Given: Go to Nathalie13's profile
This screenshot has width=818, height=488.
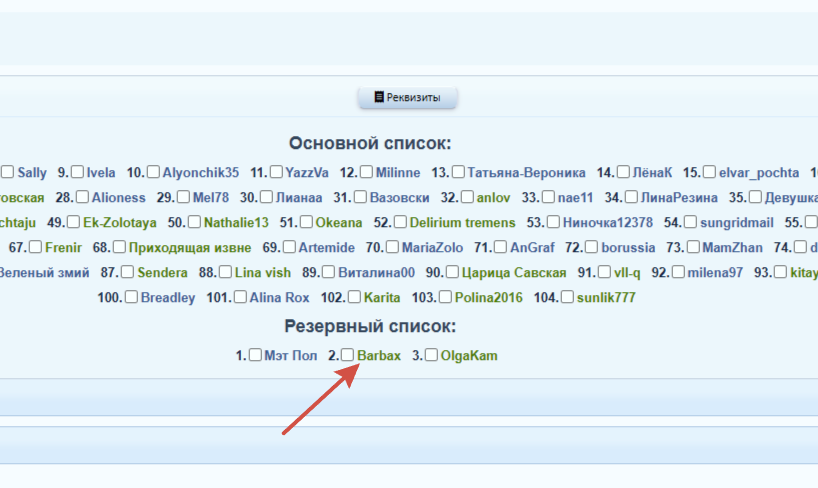Looking at the screenshot, I should click(x=236, y=223).
